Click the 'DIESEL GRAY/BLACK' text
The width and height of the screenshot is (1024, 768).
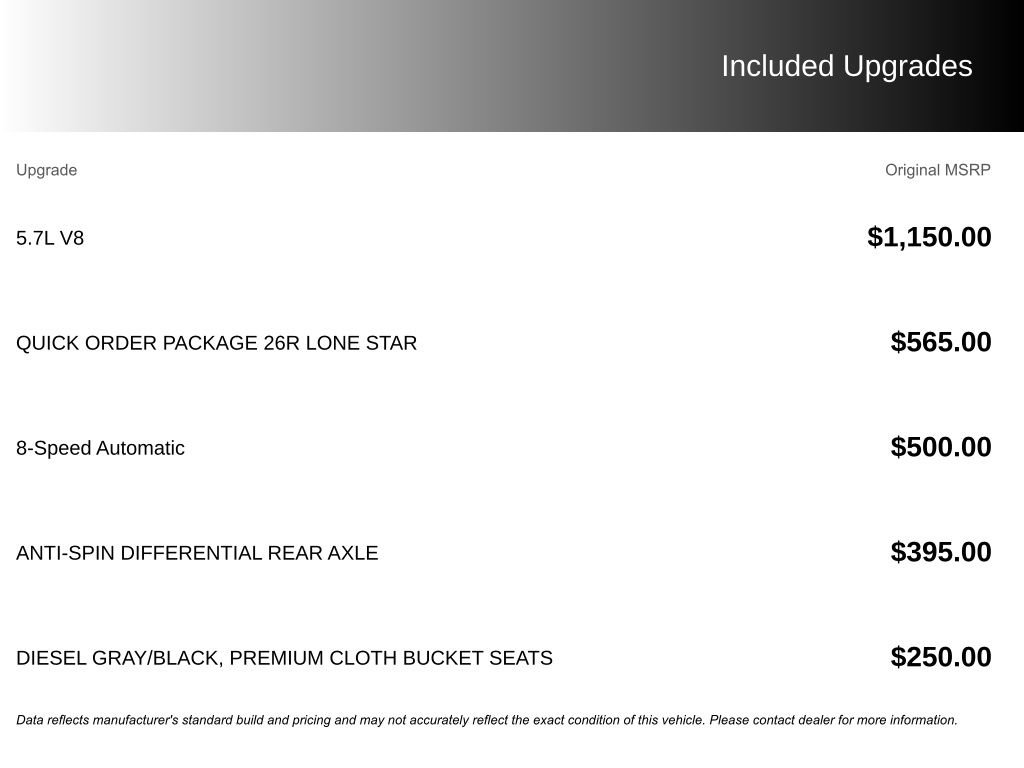[x=120, y=658]
